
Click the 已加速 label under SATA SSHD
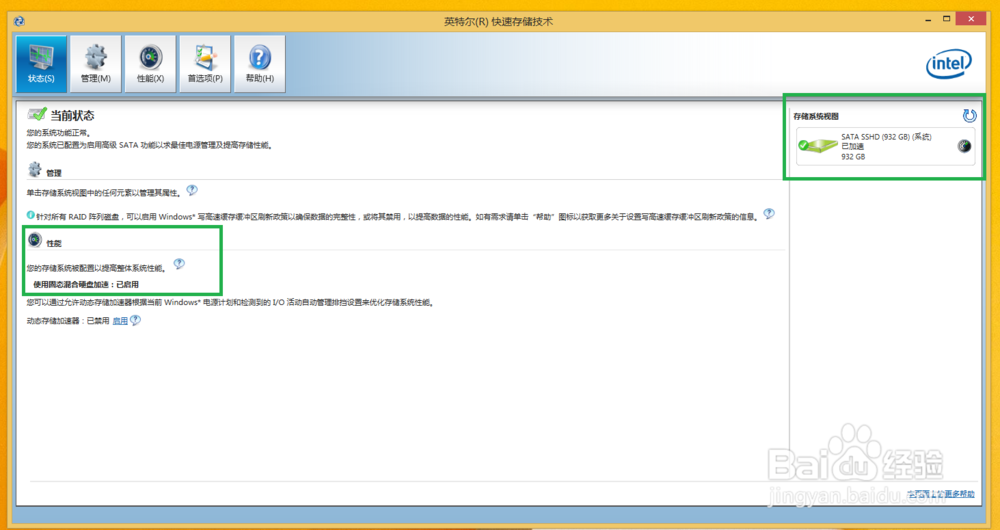tap(853, 147)
